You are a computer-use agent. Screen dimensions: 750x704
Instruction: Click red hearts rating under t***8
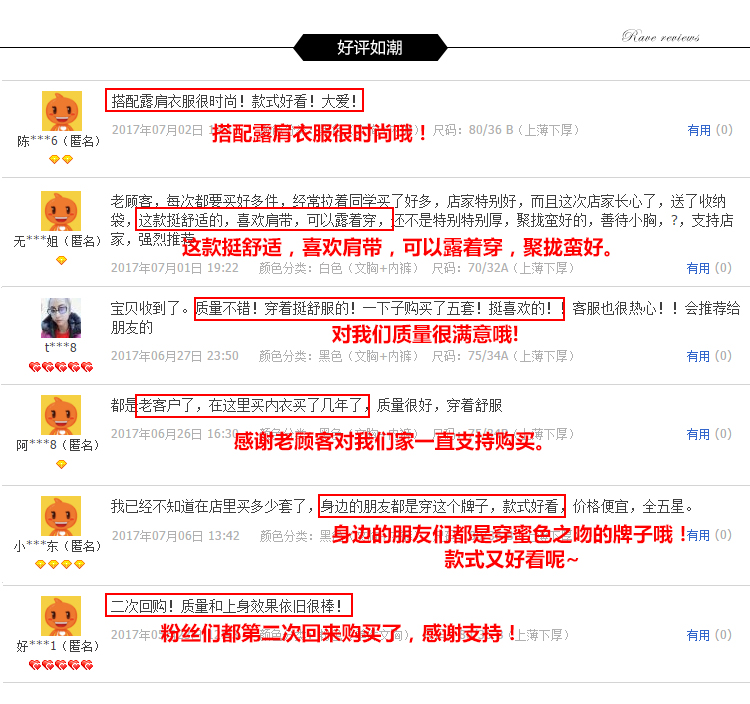[x=61, y=367]
